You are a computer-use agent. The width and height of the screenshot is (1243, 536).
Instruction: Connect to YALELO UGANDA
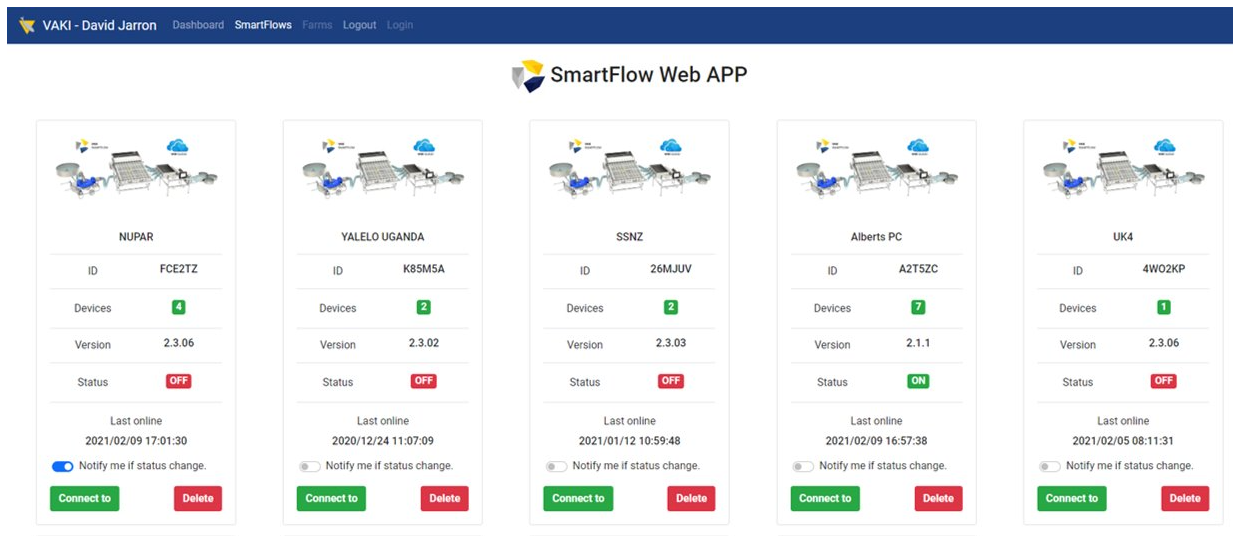point(332,498)
